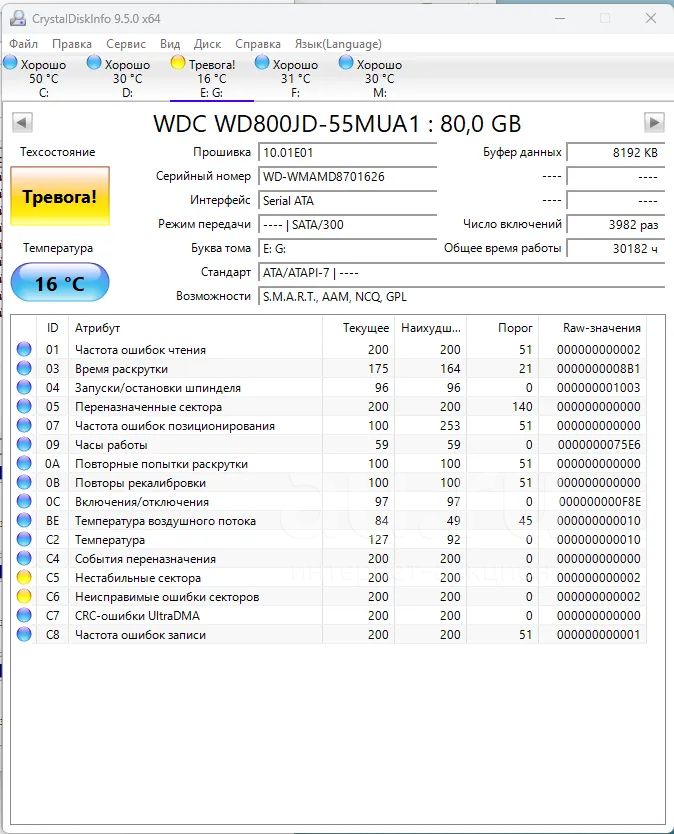Screen dimensions: 674x834
Task: Click the Стандарт field ATA/ATAPI-7
Action: [462, 272]
